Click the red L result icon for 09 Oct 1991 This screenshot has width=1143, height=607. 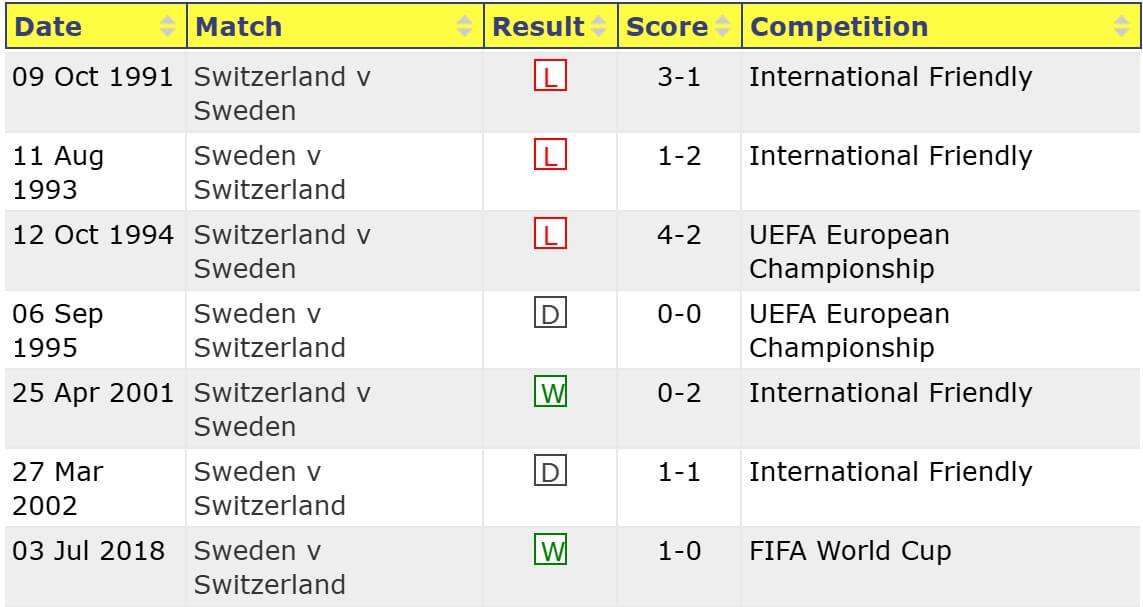pyautogui.click(x=550, y=77)
